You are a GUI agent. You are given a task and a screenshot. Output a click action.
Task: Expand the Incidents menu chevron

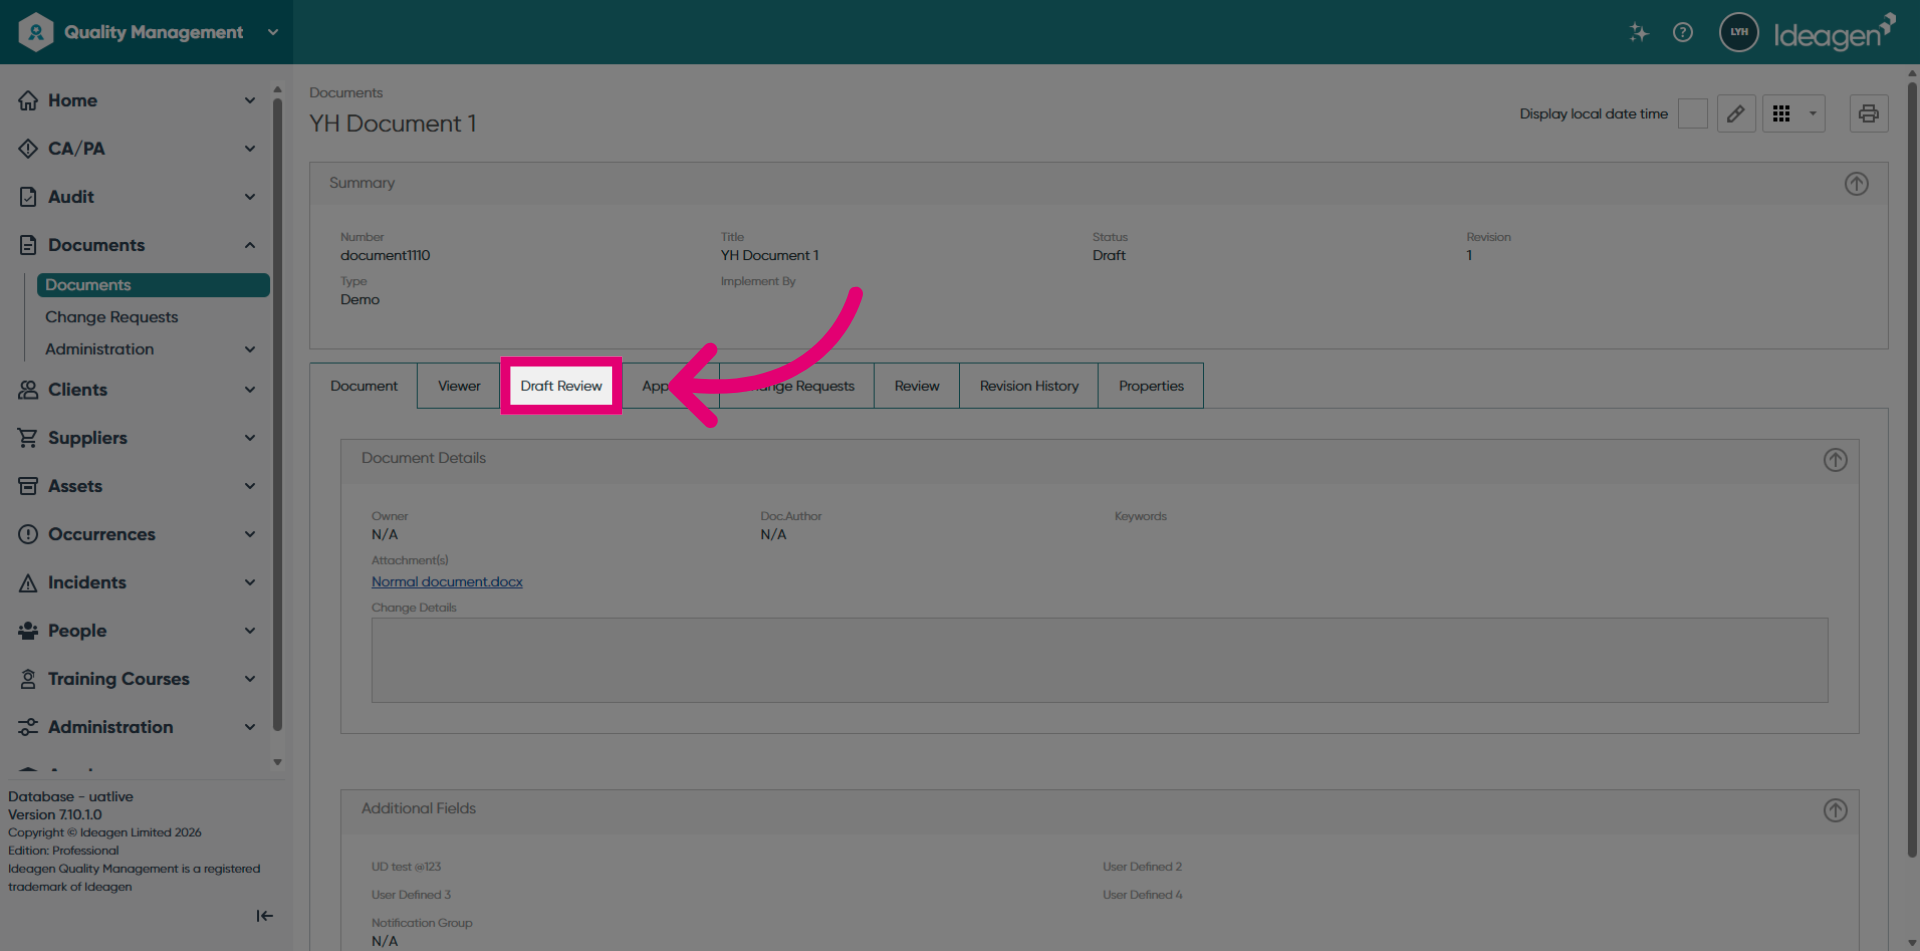(250, 583)
